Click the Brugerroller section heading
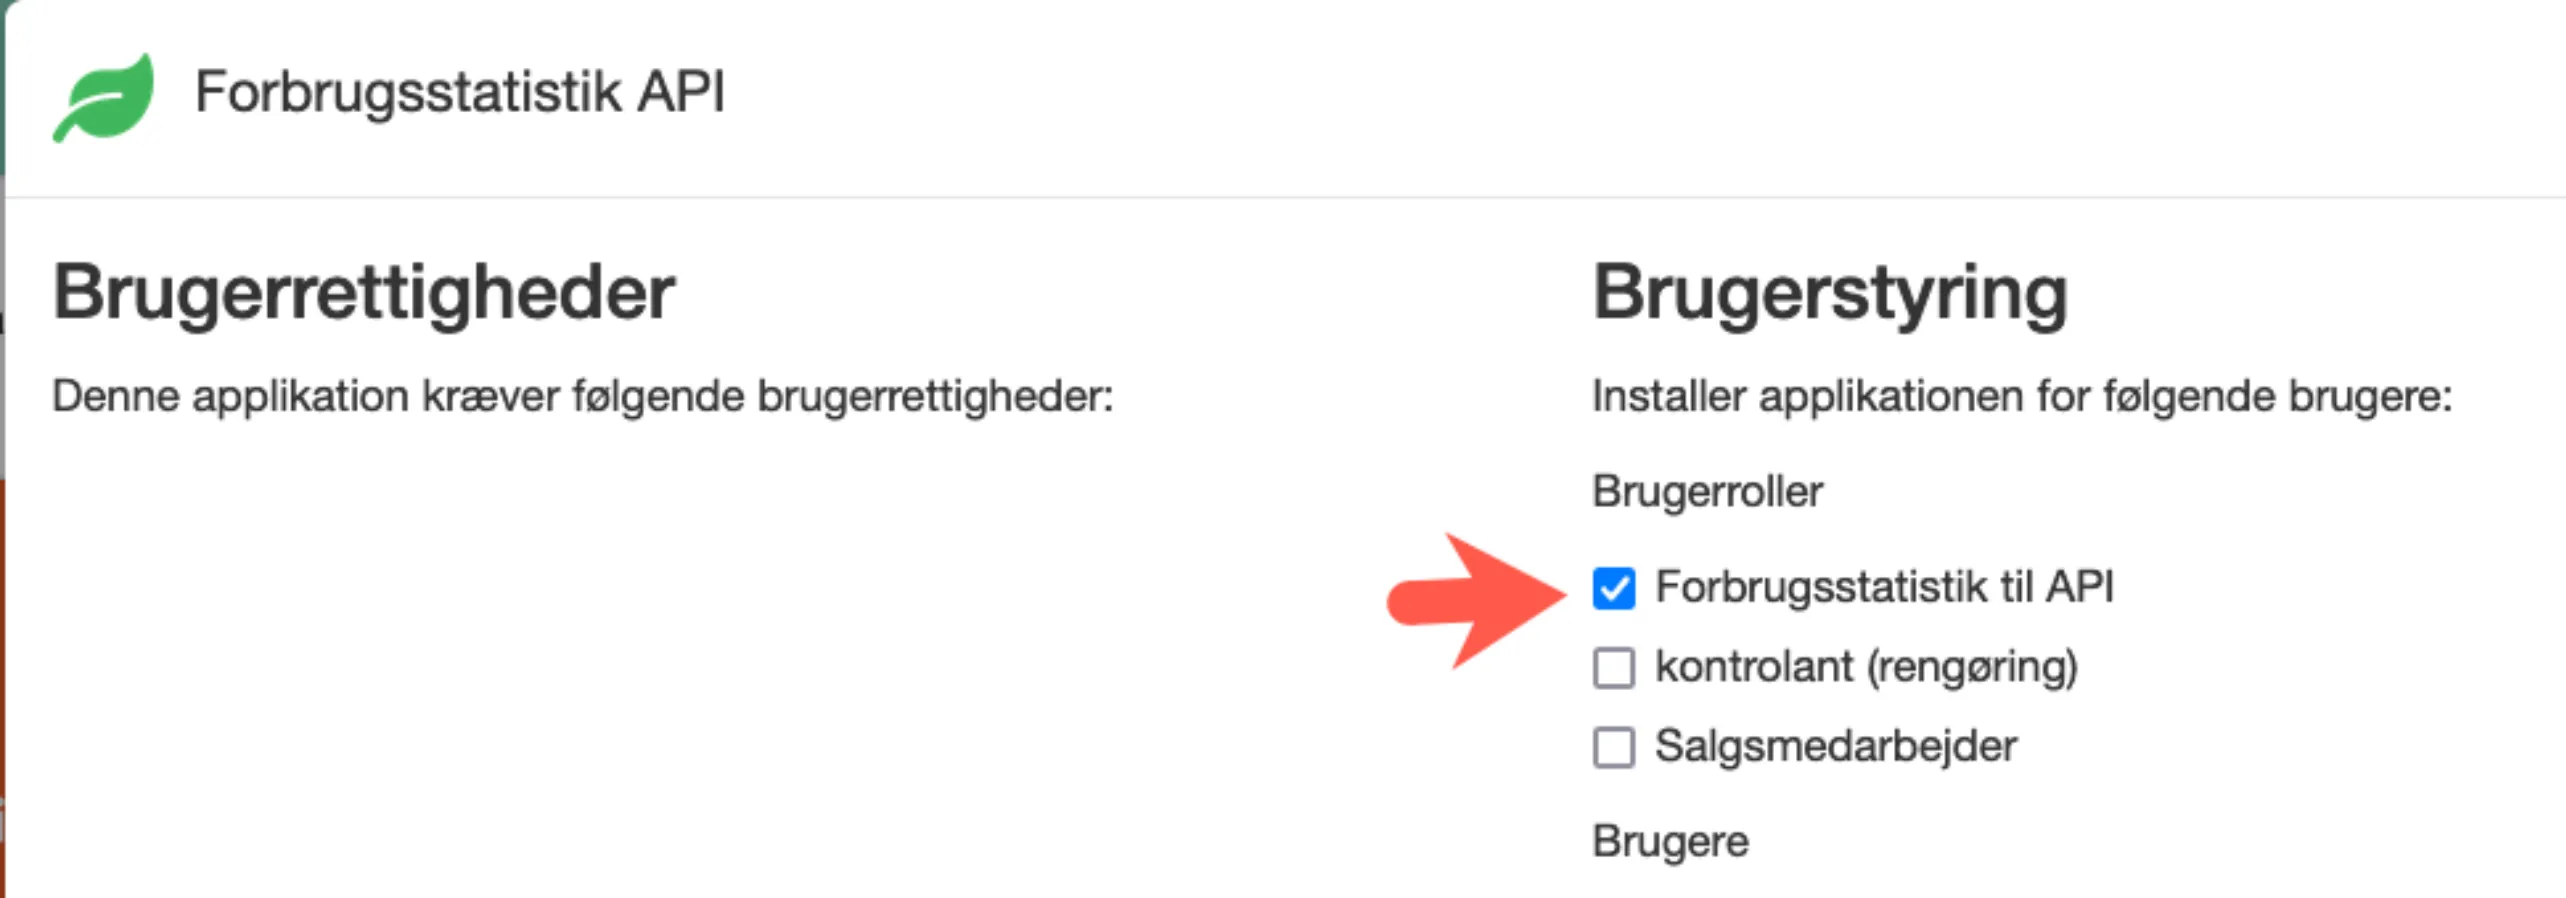Viewport: 2566px width, 898px height. (1707, 490)
